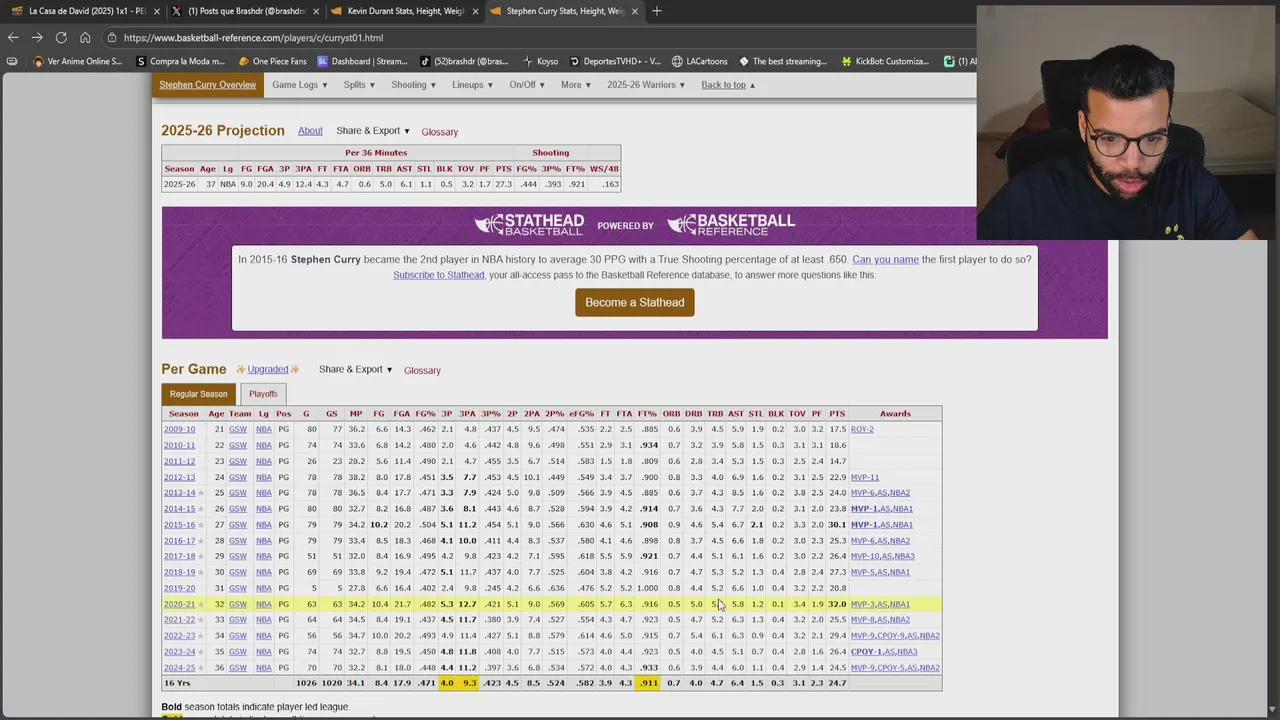This screenshot has width=1280, height=720.
Task: Open the Koyso bookmark
Action: (540, 61)
